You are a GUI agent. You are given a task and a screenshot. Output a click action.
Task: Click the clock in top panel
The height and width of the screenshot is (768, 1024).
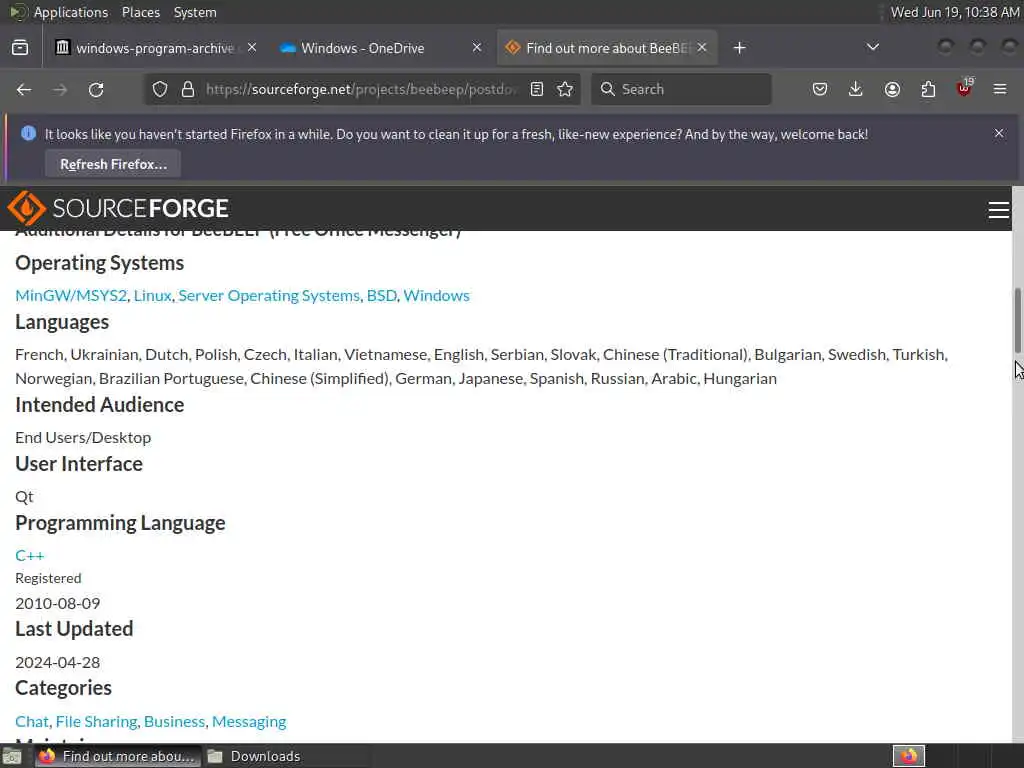[954, 12]
